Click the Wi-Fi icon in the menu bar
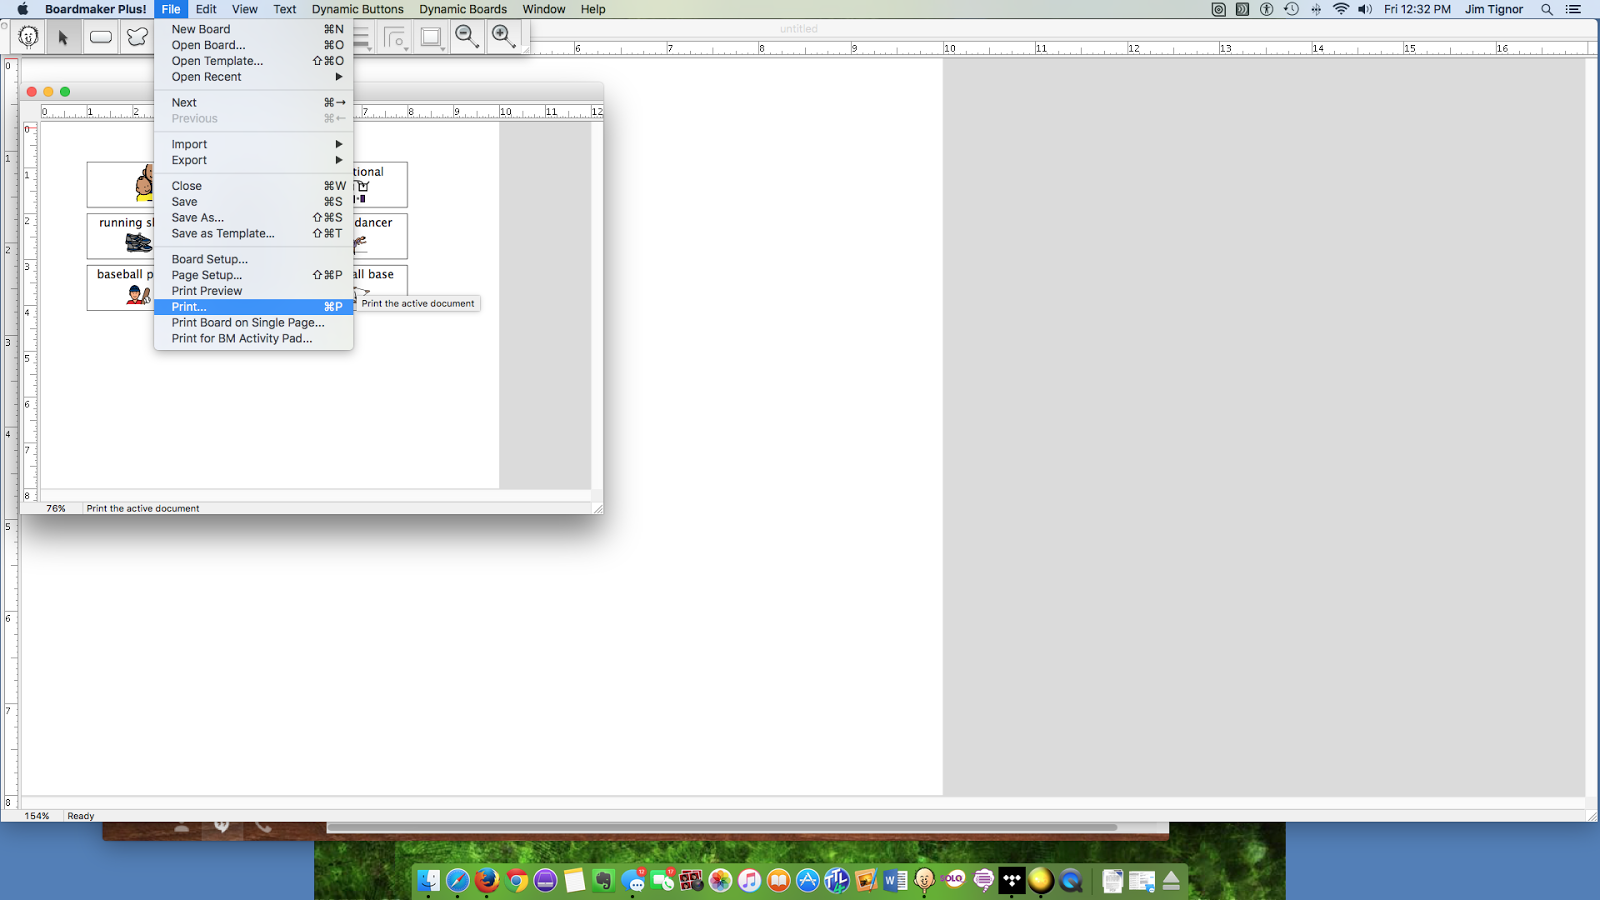This screenshot has height=900, width=1600. (x=1339, y=9)
